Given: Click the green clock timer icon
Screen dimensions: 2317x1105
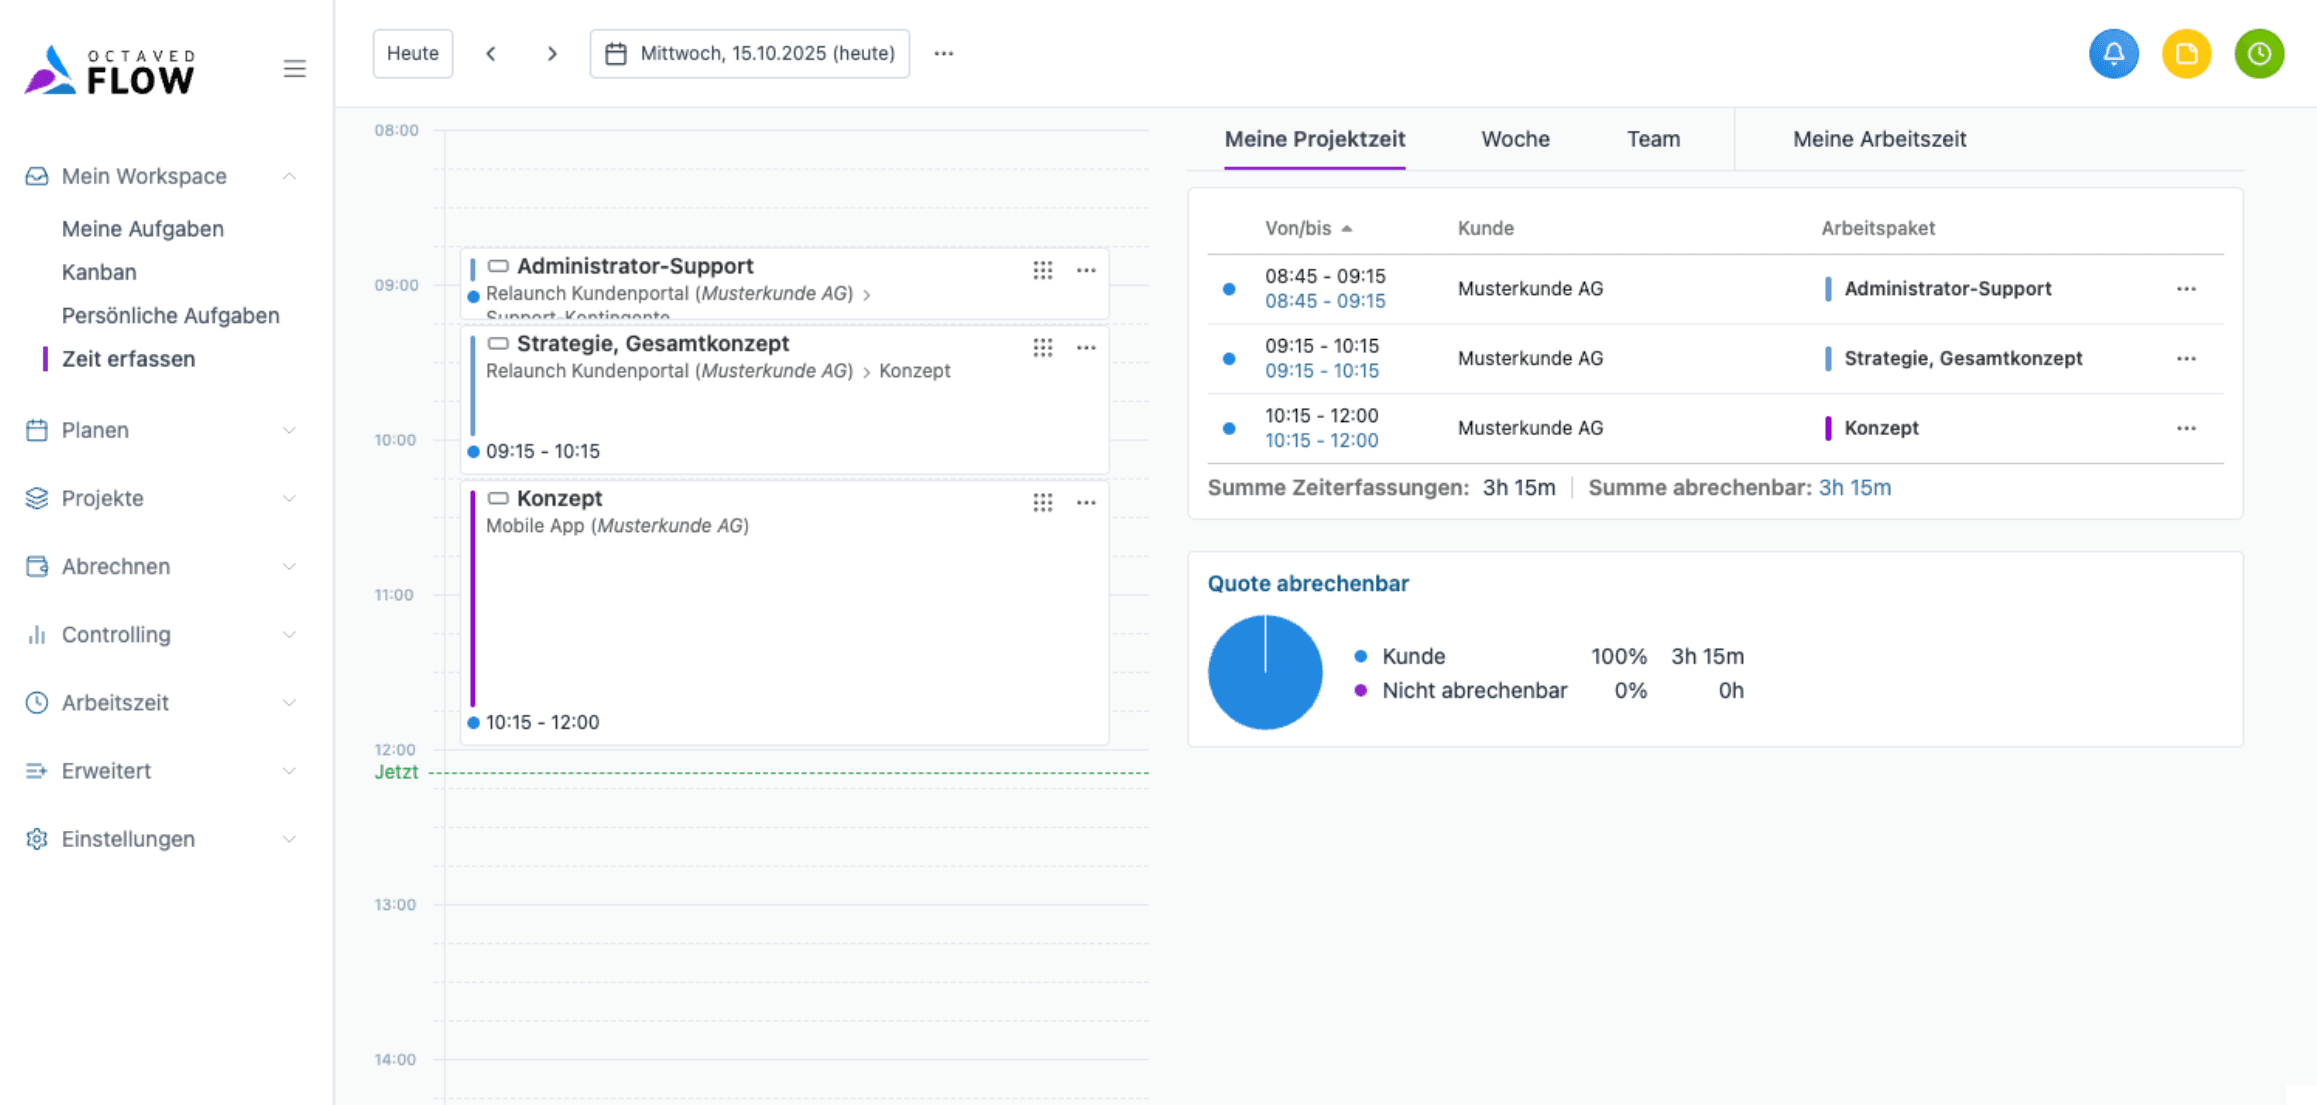Looking at the screenshot, I should click(x=2259, y=54).
